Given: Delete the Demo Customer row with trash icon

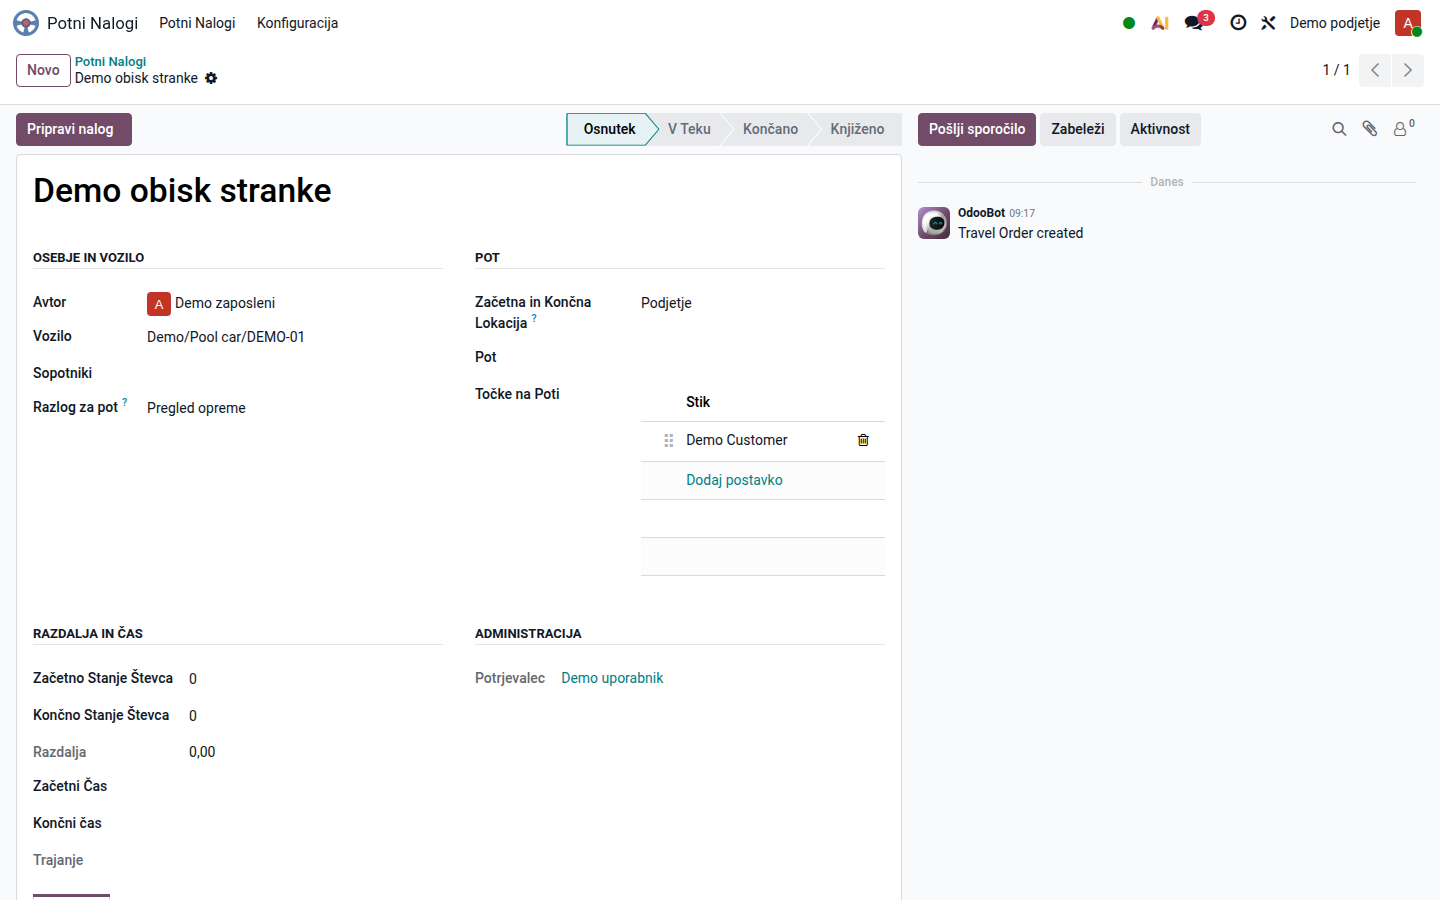Looking at the screenshot, I should tap(863, 440).
